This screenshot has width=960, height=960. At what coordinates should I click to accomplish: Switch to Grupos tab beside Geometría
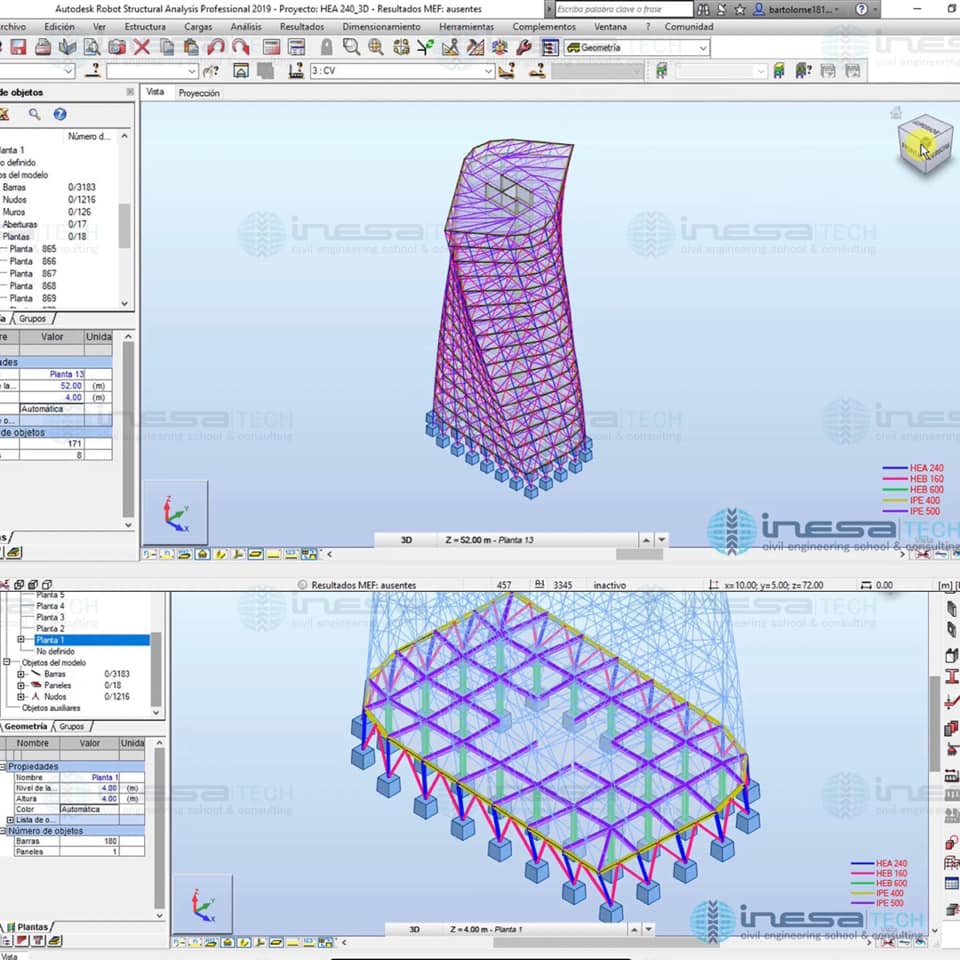point(72,727)
